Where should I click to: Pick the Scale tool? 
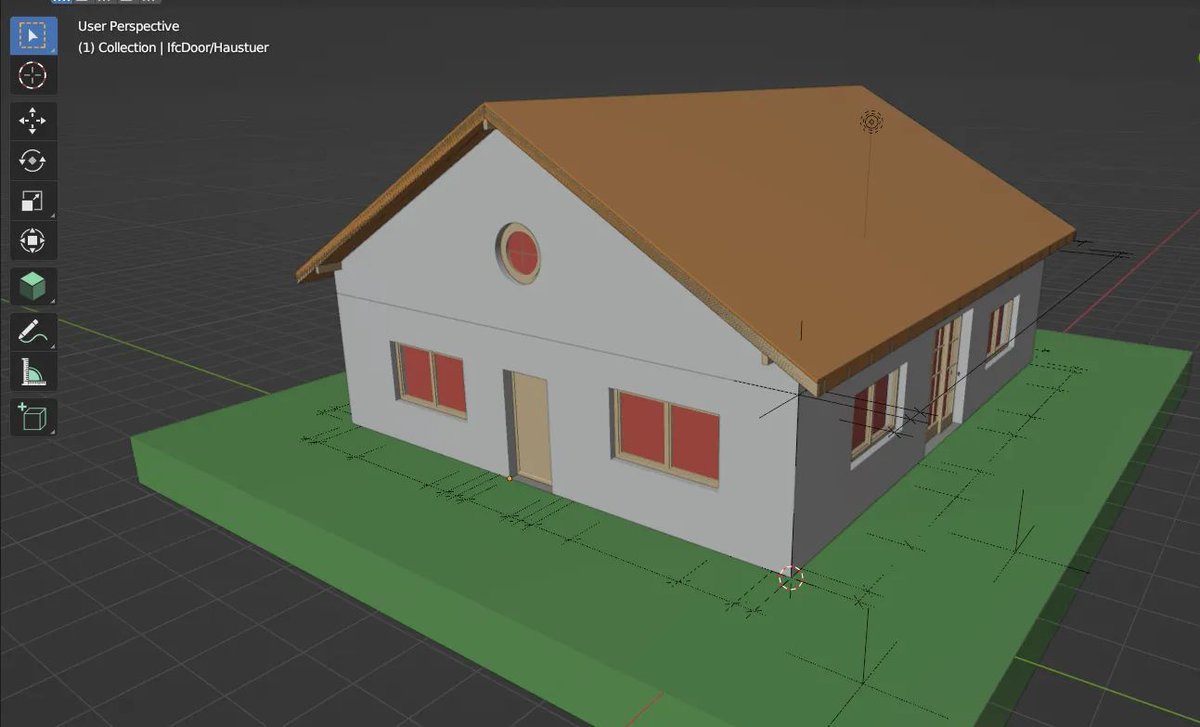(x=33, y=201)
